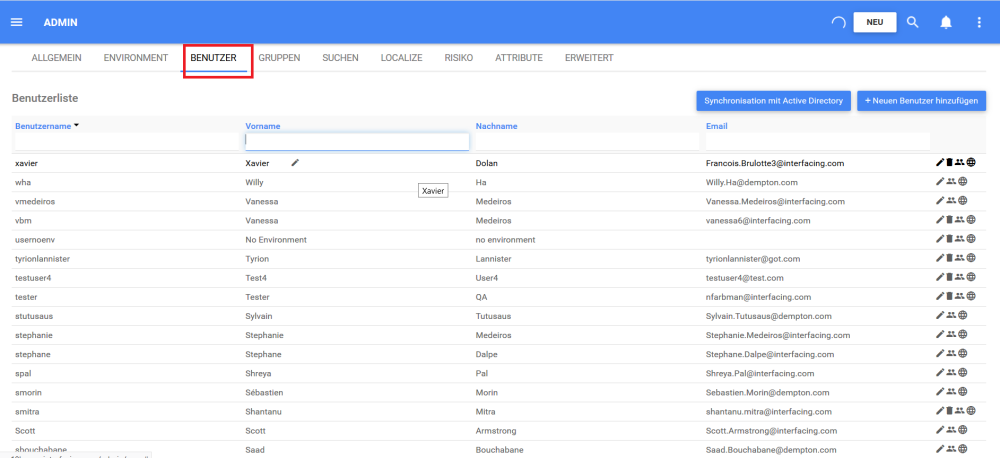Open groups icon for user vmedeiros
1000x458 pixels.
(952, 201)
